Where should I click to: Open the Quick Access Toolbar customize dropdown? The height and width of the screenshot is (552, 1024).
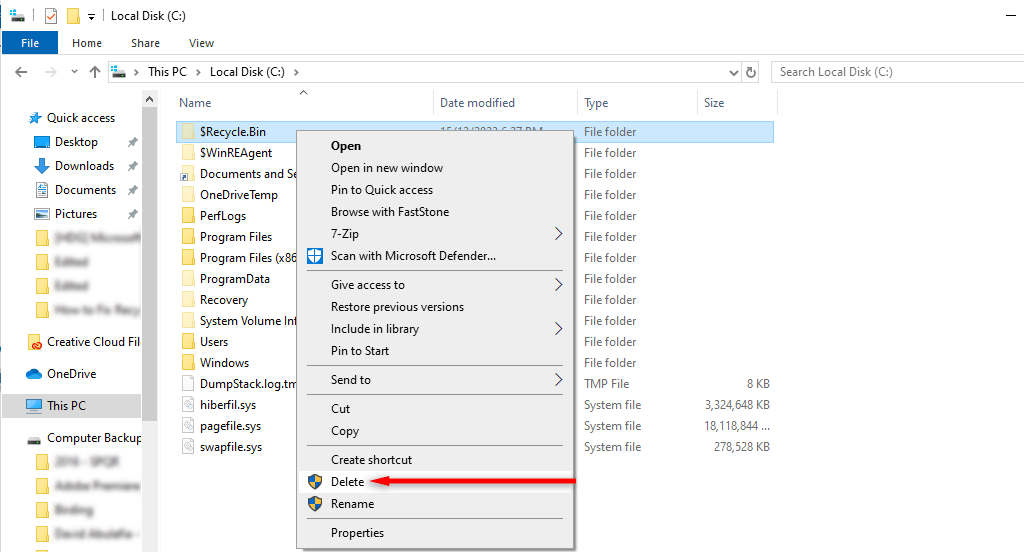click(92, 16)
